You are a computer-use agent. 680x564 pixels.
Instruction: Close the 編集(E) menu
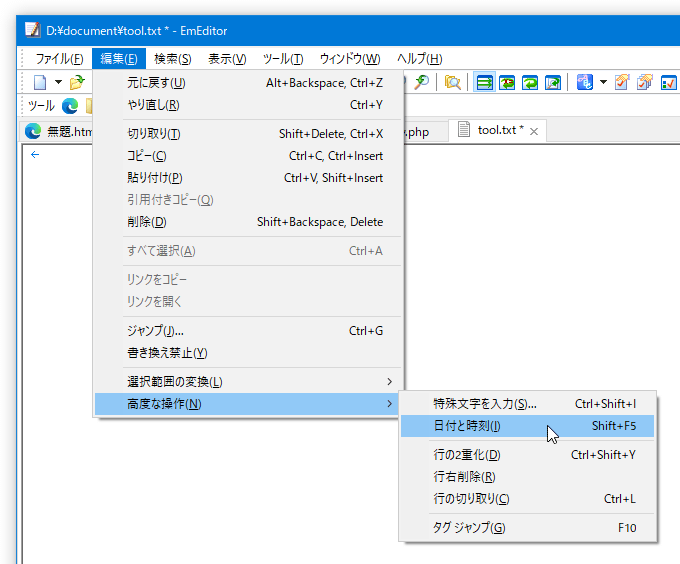click(119, 59)
